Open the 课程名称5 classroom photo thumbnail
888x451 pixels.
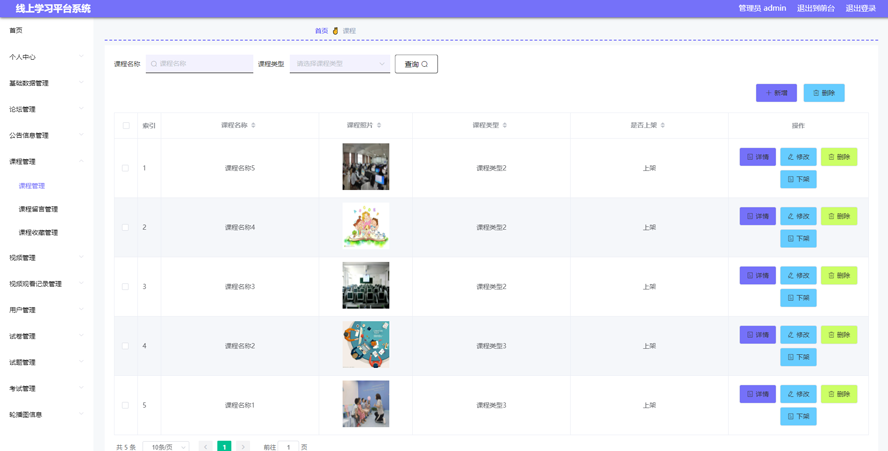click(366, 167)
